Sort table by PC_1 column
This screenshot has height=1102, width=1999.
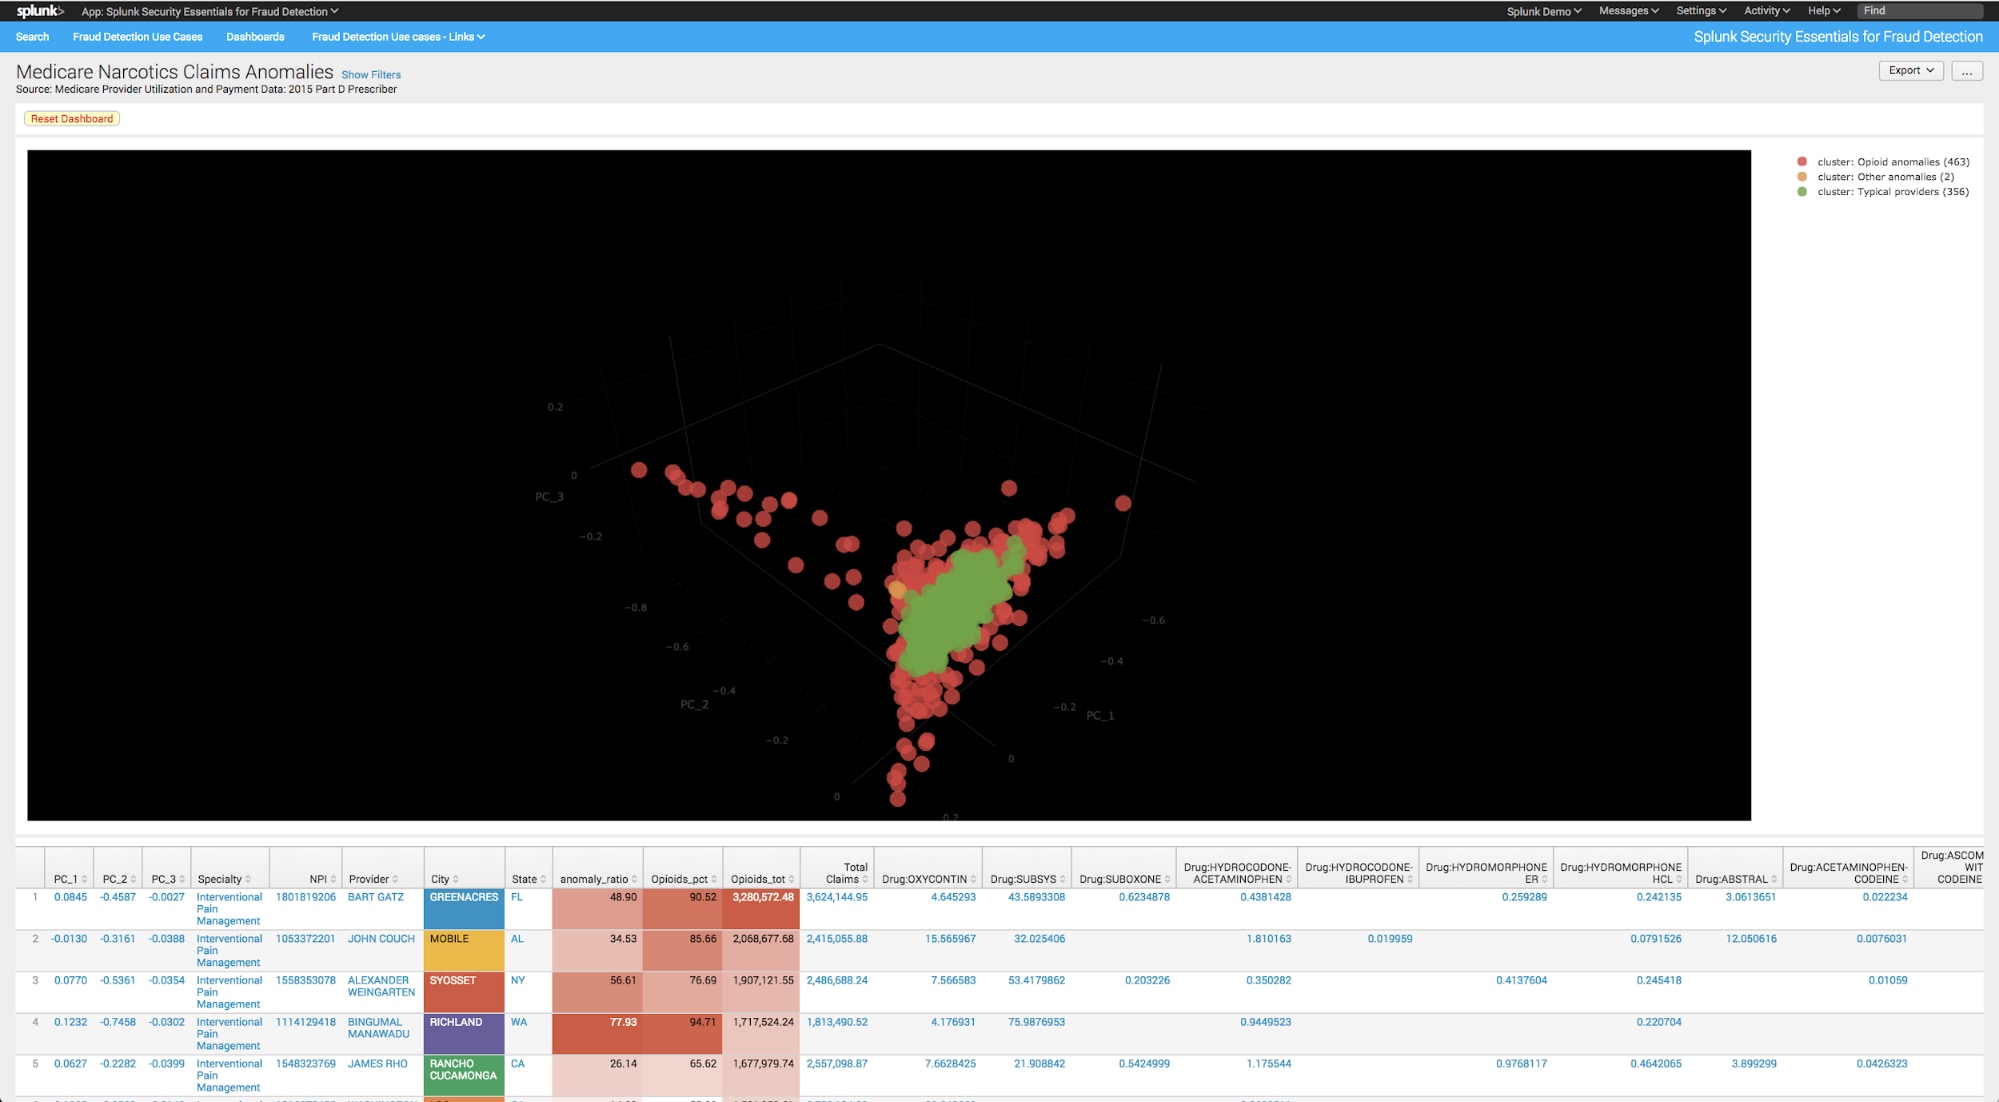click(x=70, y=879)
